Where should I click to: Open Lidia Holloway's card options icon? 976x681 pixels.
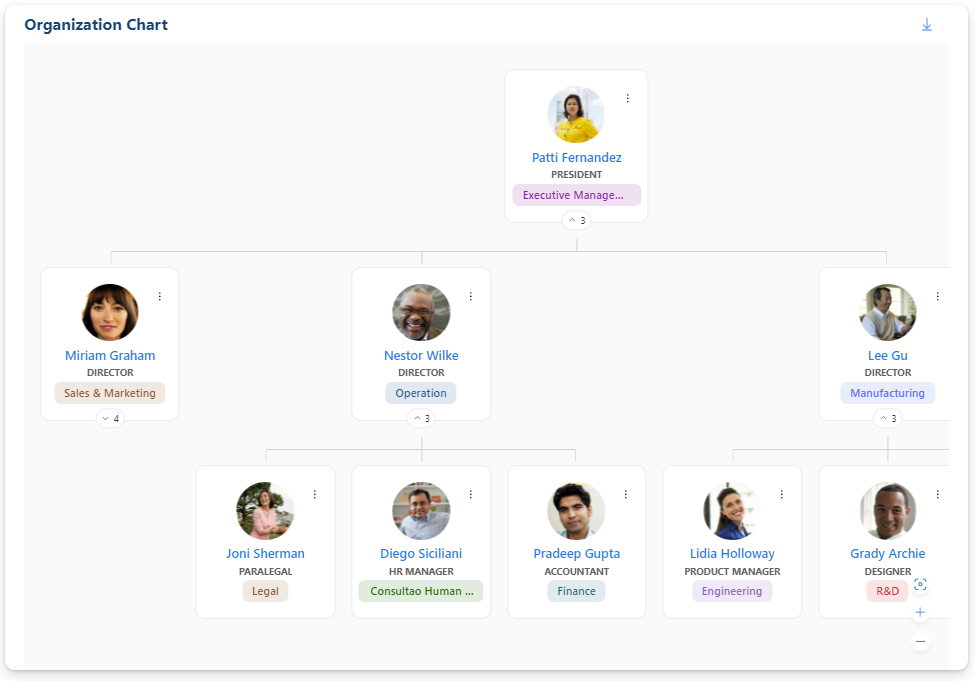pos(781,494)
